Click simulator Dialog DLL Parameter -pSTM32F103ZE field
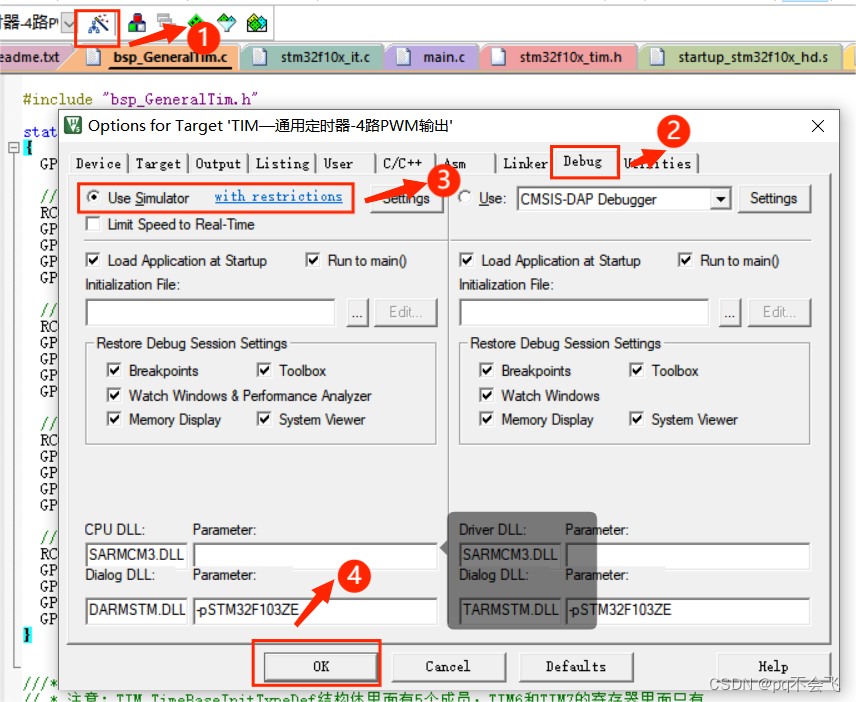 coord(315,610)
